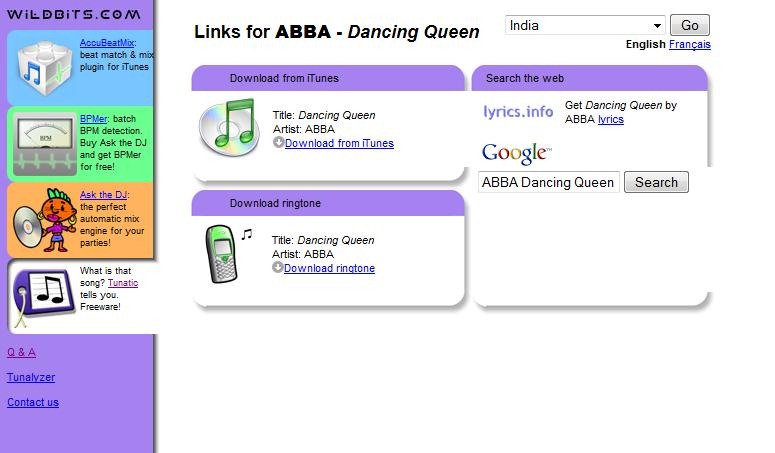
Task: Open the AccuBeatMix link
Action: [x=107, y=43]
